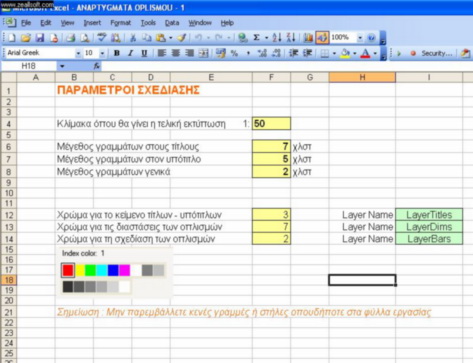Open the Chart Wizard icon
Viewport: 473px width, 363px height.
(x=308, y=38)
